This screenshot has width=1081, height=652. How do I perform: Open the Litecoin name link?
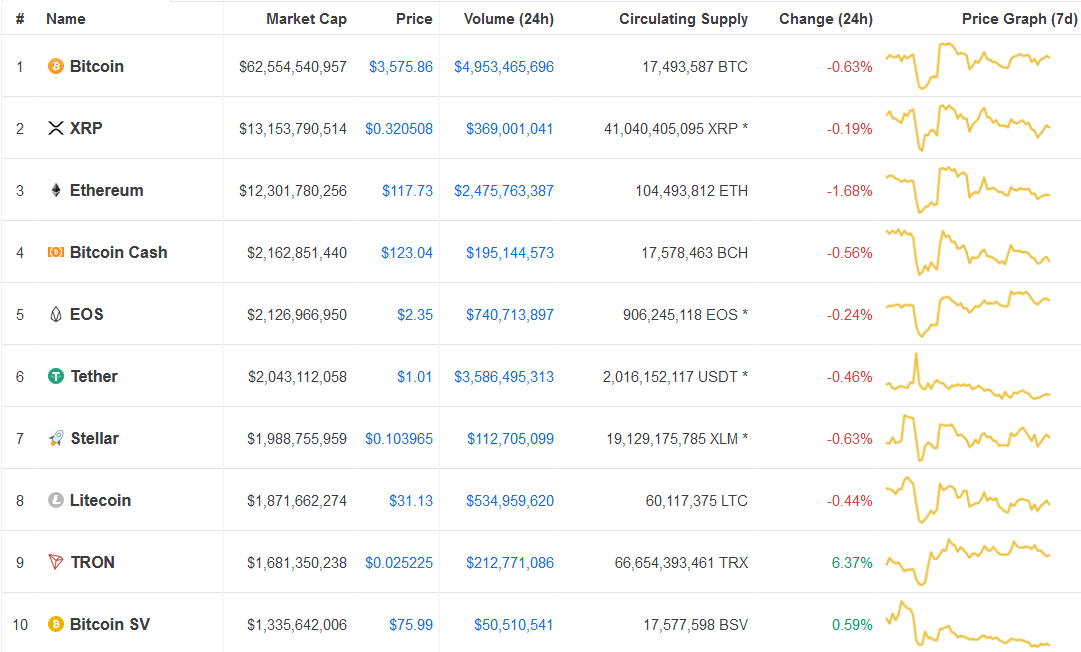coord(101,500)
